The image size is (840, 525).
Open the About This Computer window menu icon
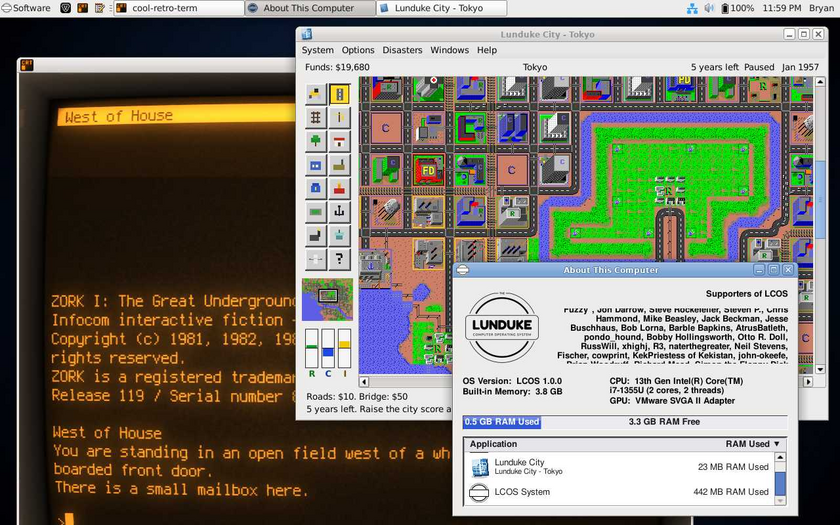pos(463,270)
